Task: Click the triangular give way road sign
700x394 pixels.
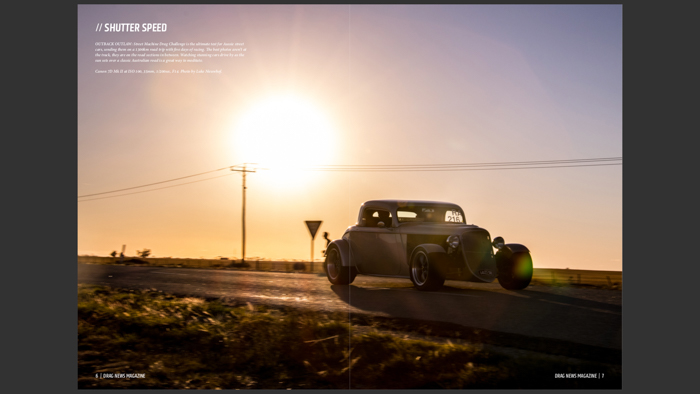Action: pos(313,229)
